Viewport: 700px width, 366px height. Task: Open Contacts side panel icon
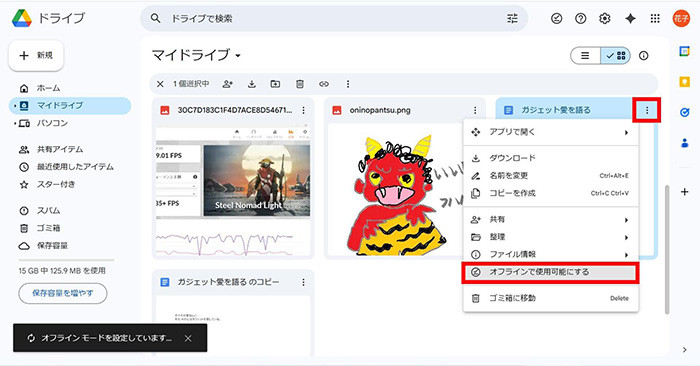(684, 143)
